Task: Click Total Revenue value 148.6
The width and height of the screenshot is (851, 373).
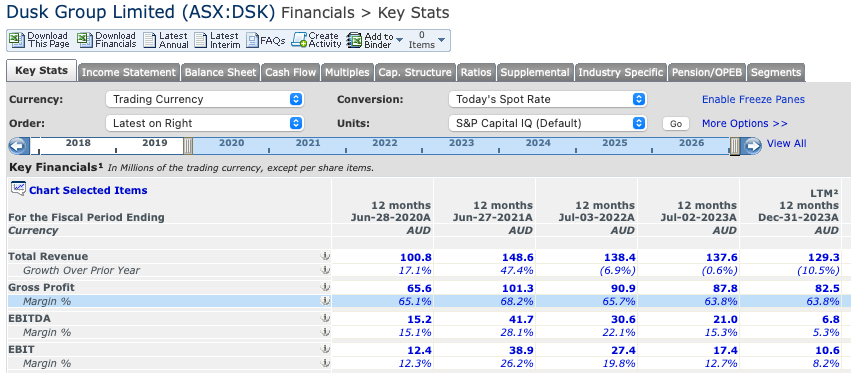Action: click(x=517, y=257)
